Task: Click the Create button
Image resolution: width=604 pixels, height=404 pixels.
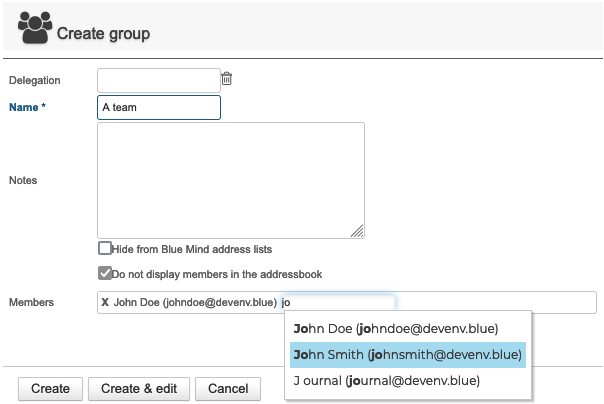Action: click(50, 389)
